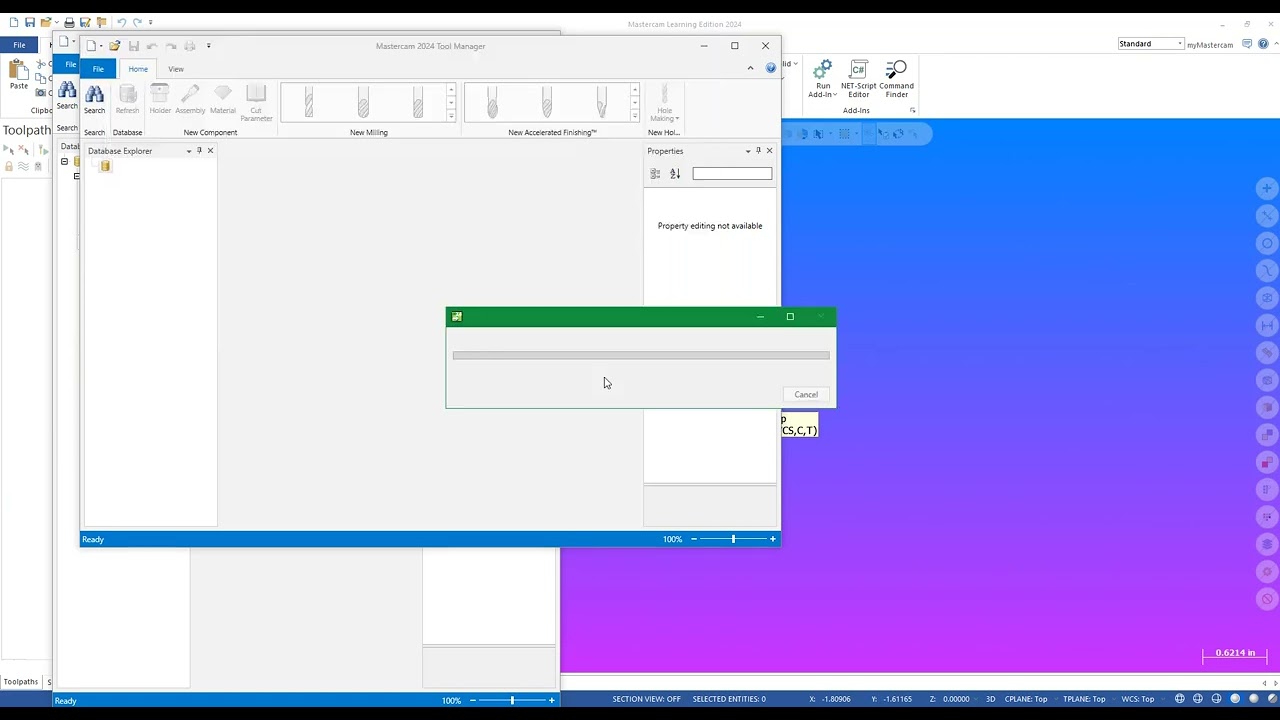Sort properties alphabetically
The image size is (1280, 720).
coord(675,174)
